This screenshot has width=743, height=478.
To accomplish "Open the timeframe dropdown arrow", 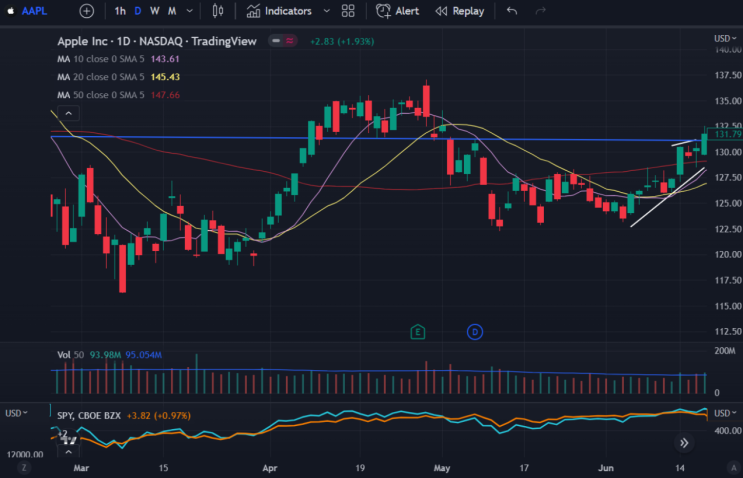I will [190, 11].
